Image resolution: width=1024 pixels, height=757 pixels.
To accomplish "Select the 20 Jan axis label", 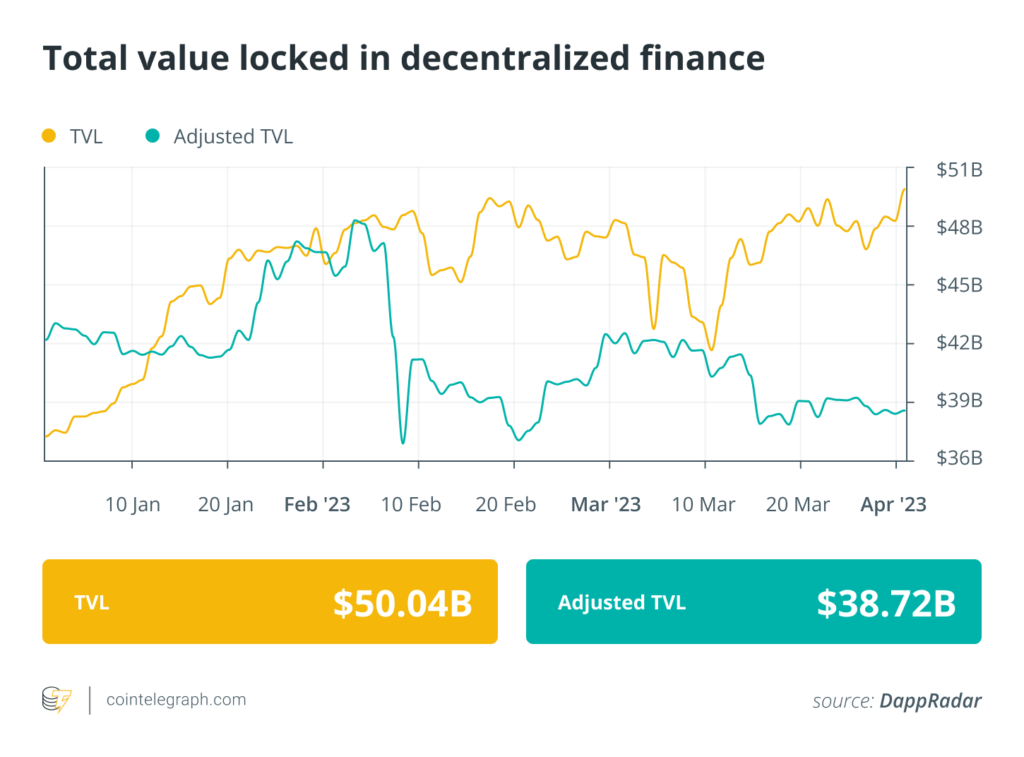I will point(226,505).
